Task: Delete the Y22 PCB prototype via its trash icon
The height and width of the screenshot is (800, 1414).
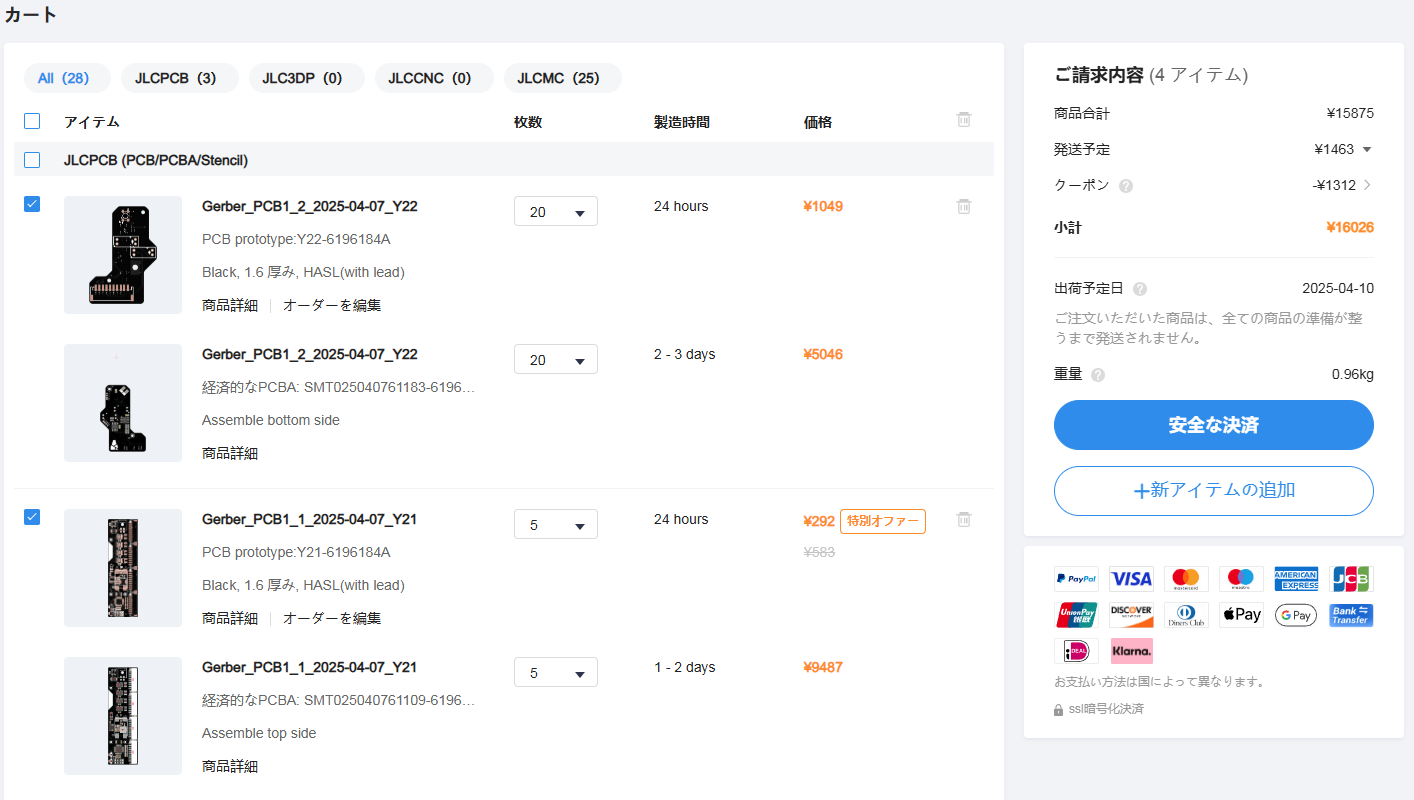Action: (x=964, y=206)
